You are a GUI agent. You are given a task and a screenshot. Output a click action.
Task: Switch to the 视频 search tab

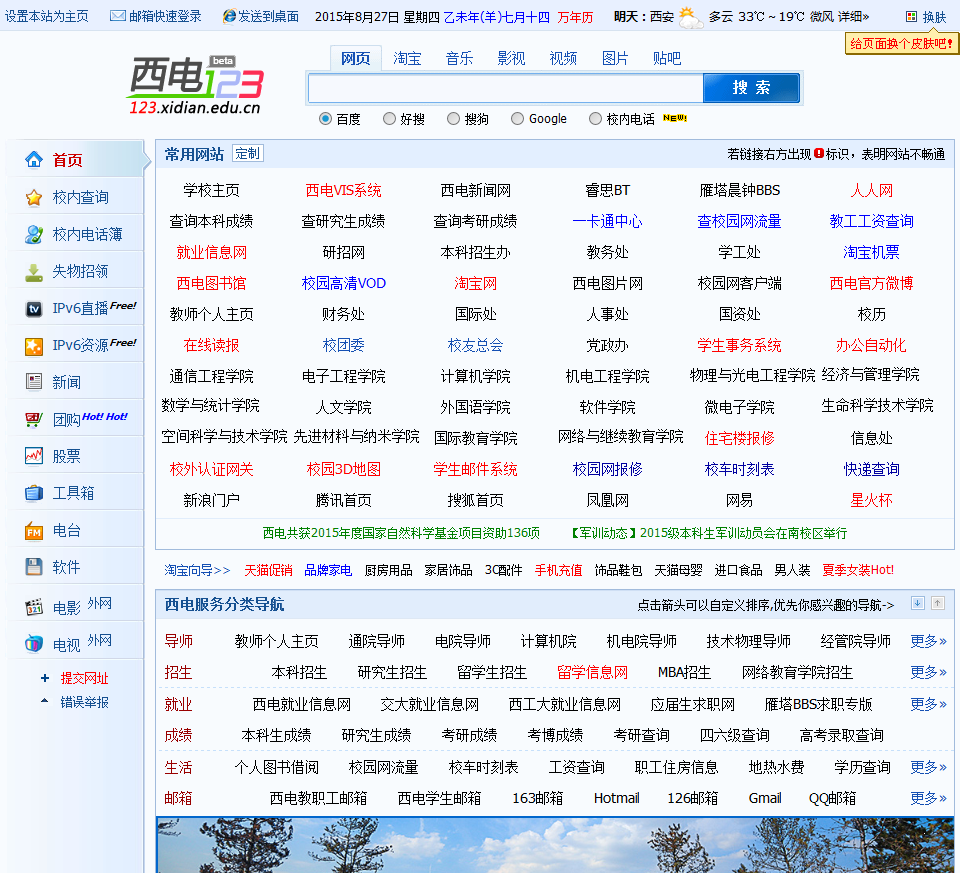[563, 58]
